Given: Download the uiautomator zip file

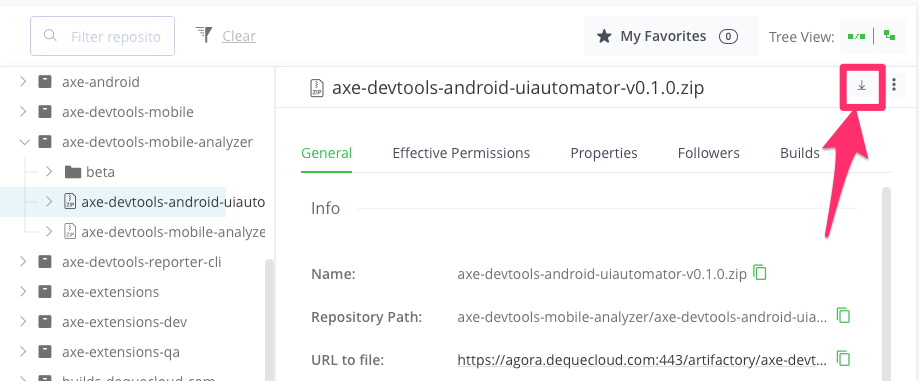Looking at the screenshot, I should tap(862, 86).
